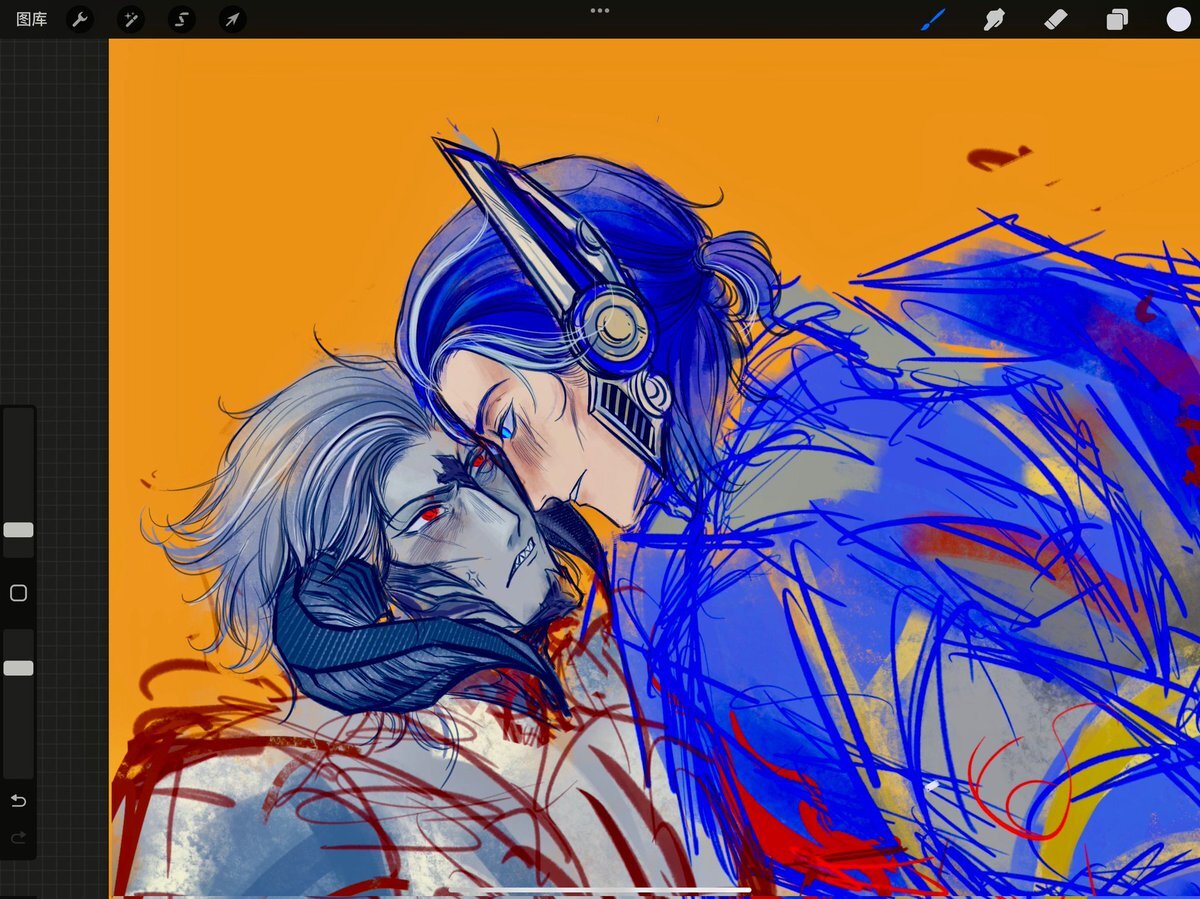Select the Selection S-shaped tool
This screenshot has width=1200, height=899.
181,19
